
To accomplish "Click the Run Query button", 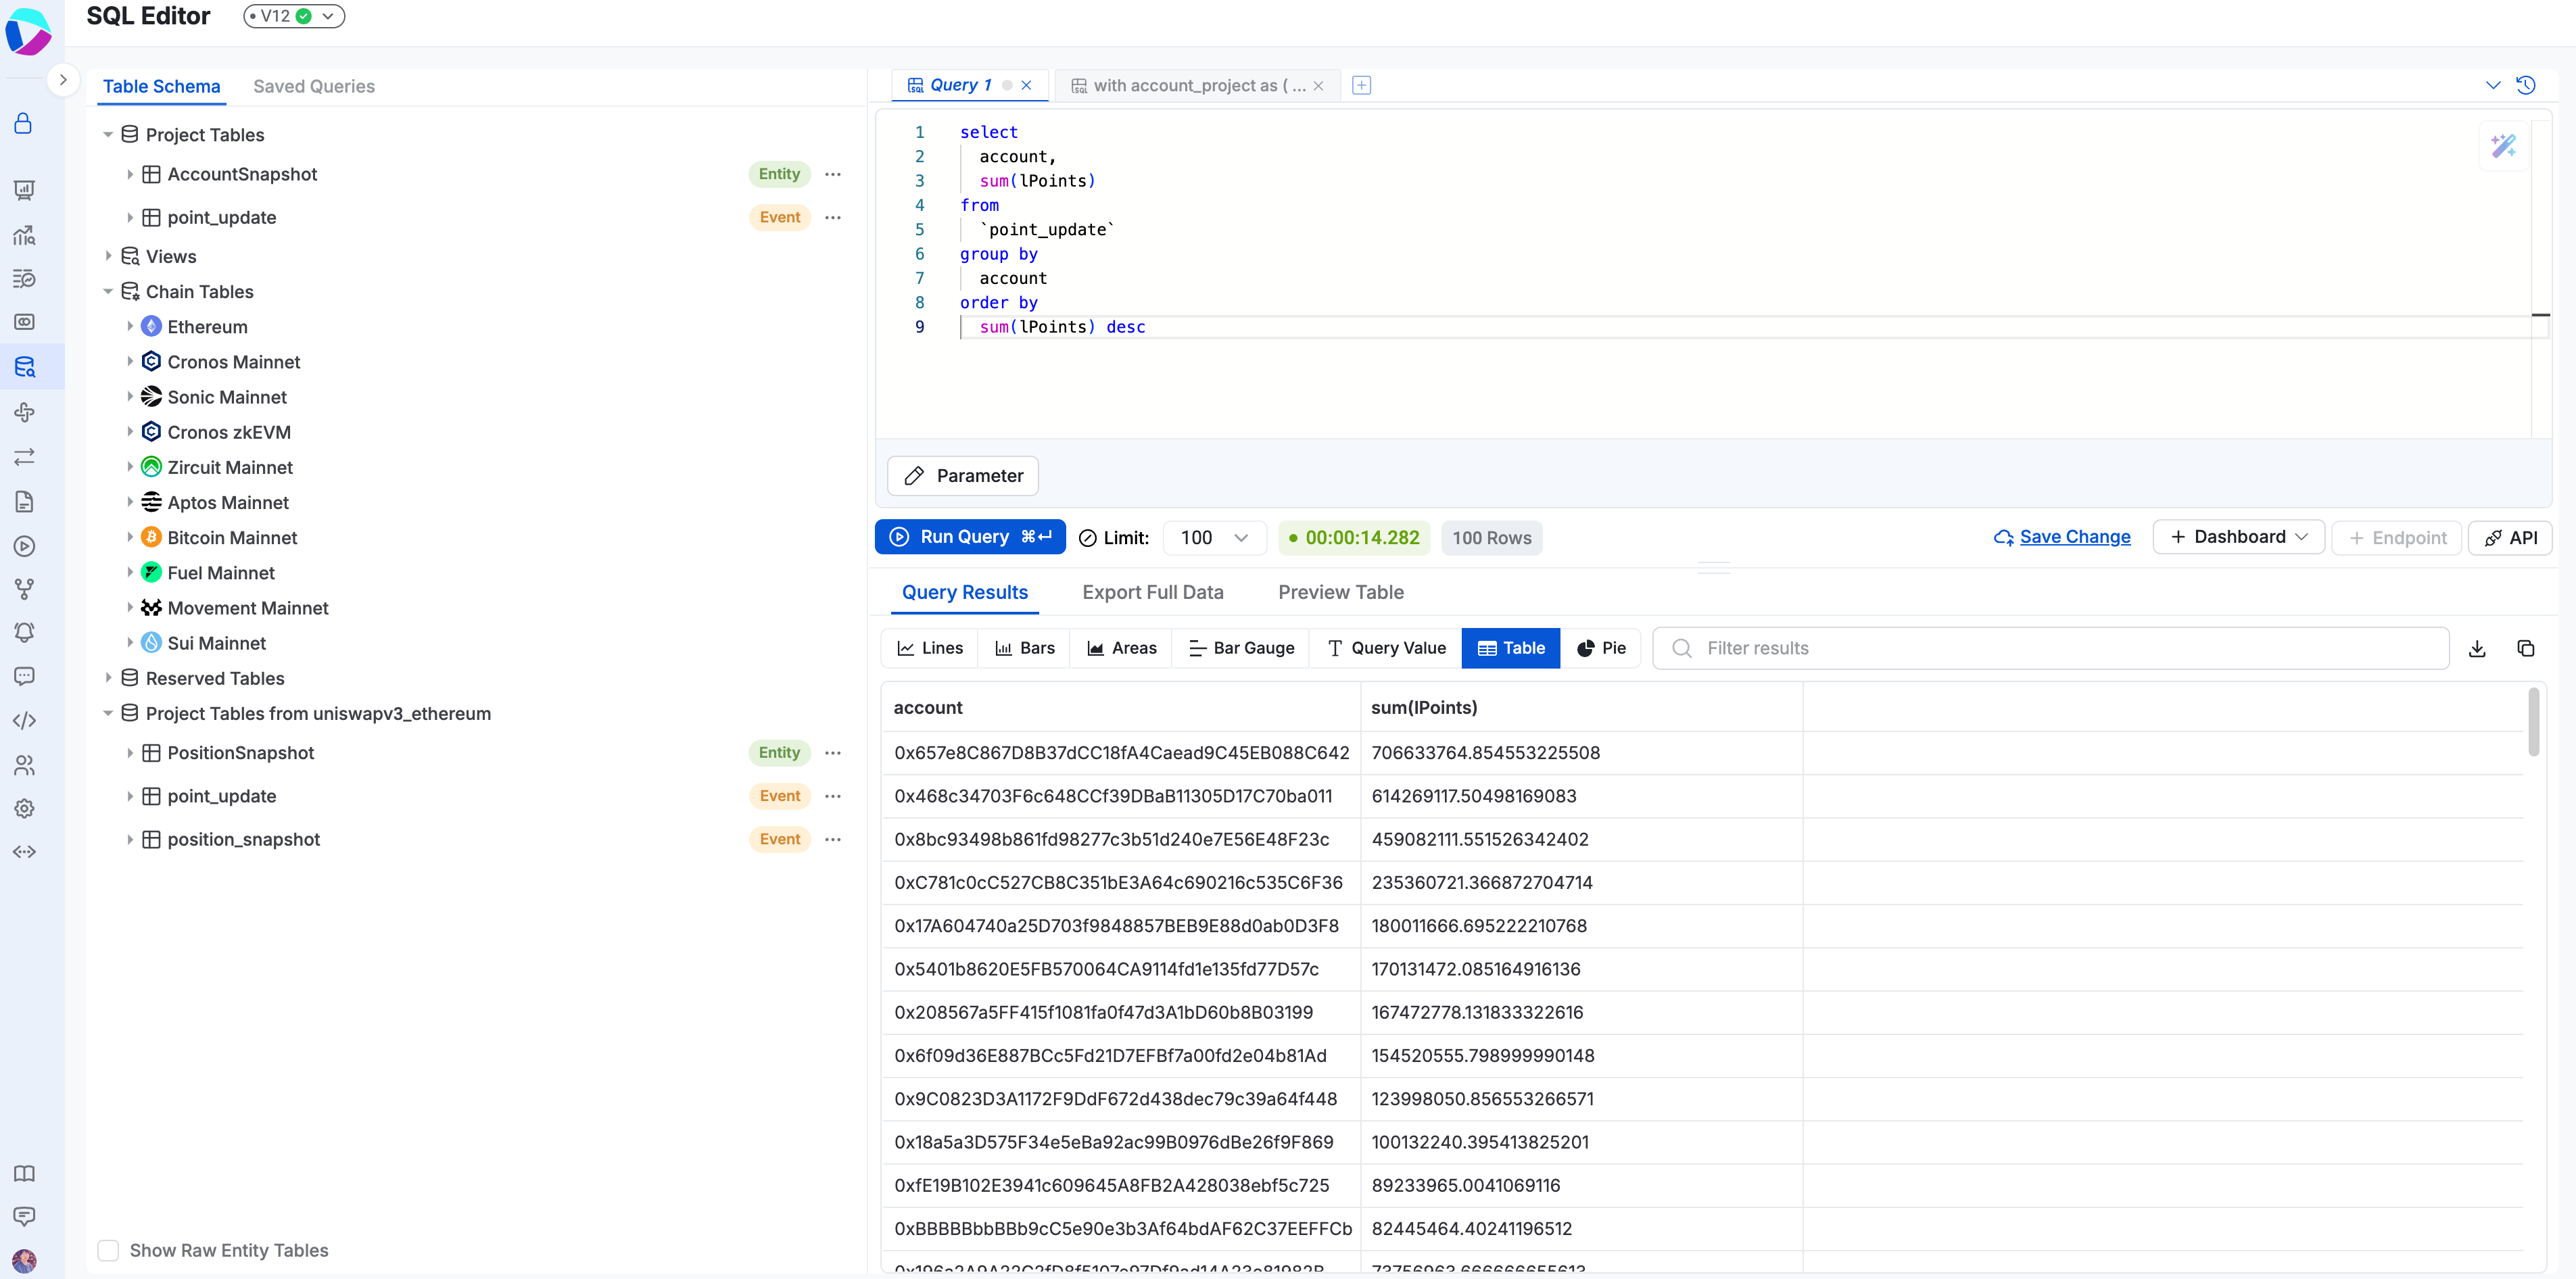I will click(969, 537).
